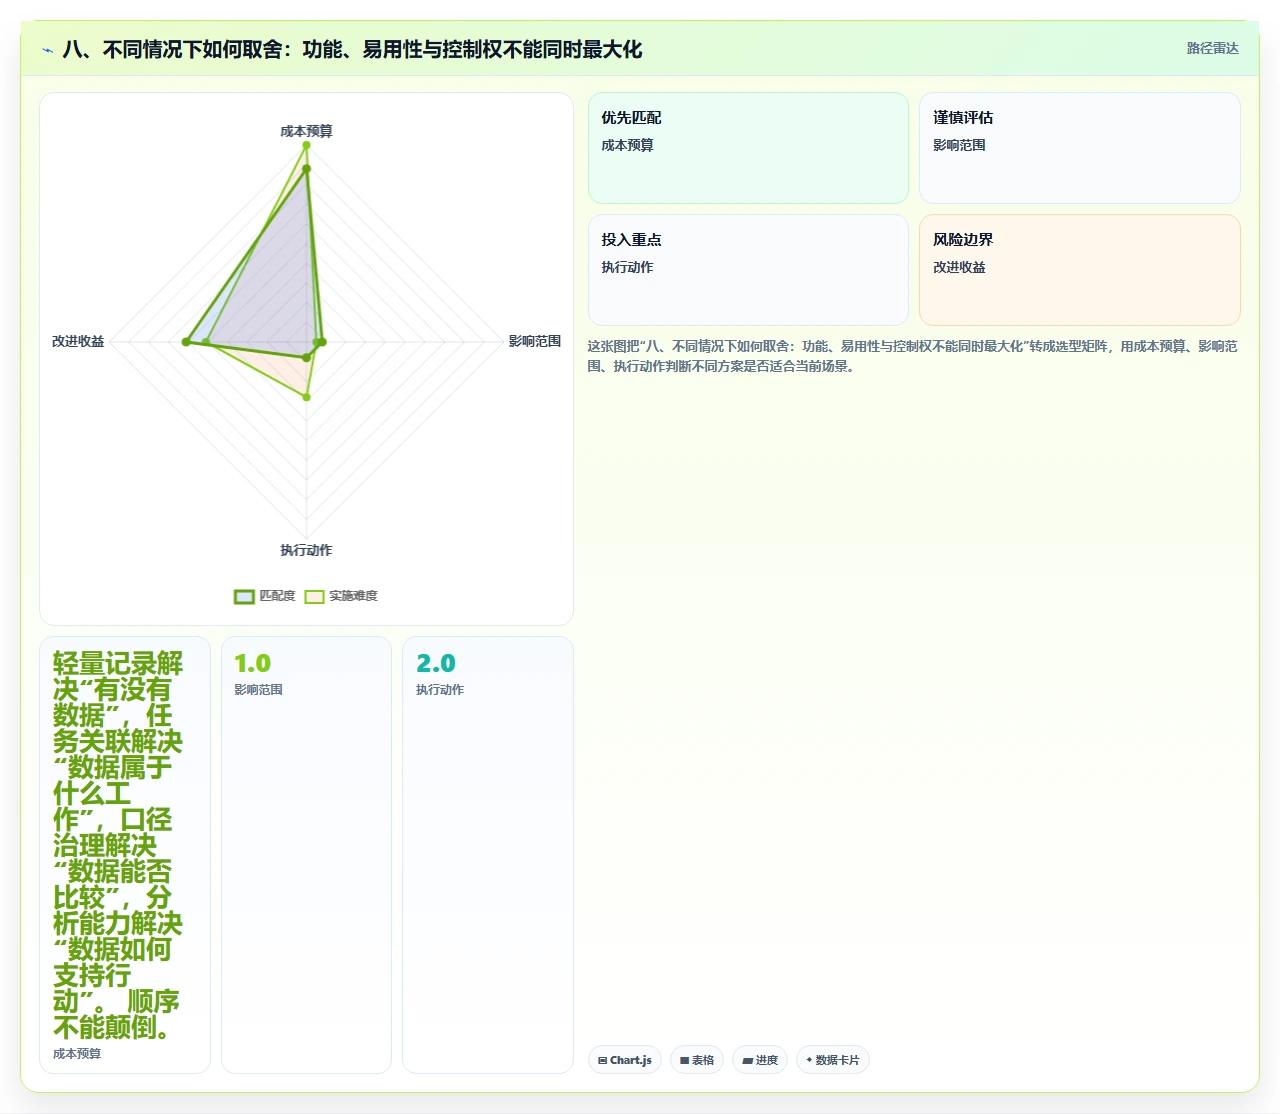This screenshot has width=1280, height=1114.
Task: Click the 执行动作 radar axis label
Action: (x=306, y=550)
